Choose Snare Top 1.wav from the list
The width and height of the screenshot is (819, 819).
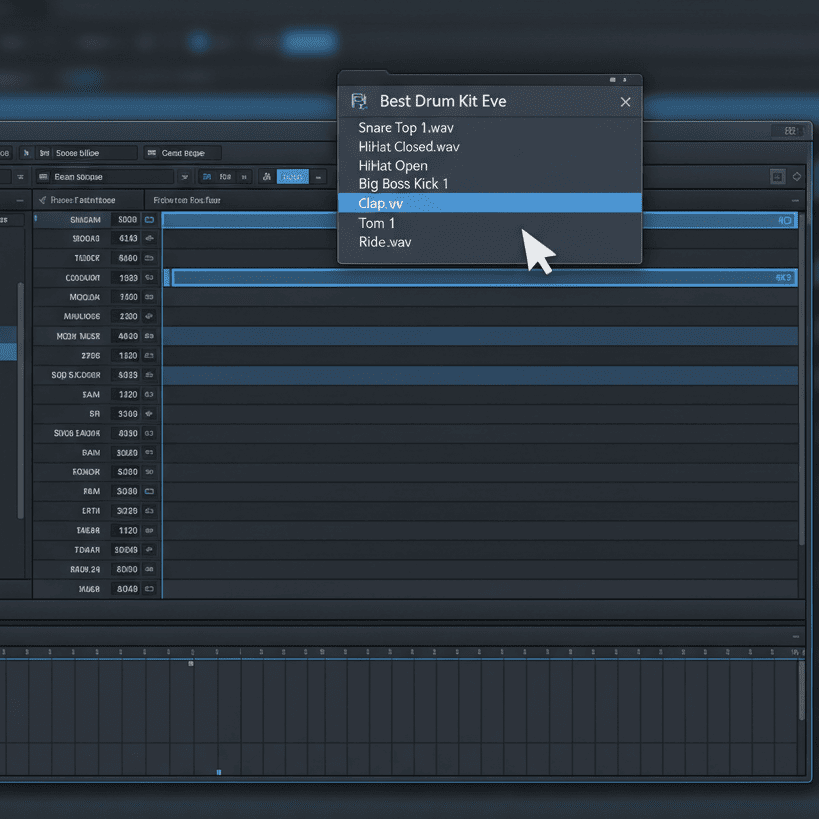click(x=406, y=128)
